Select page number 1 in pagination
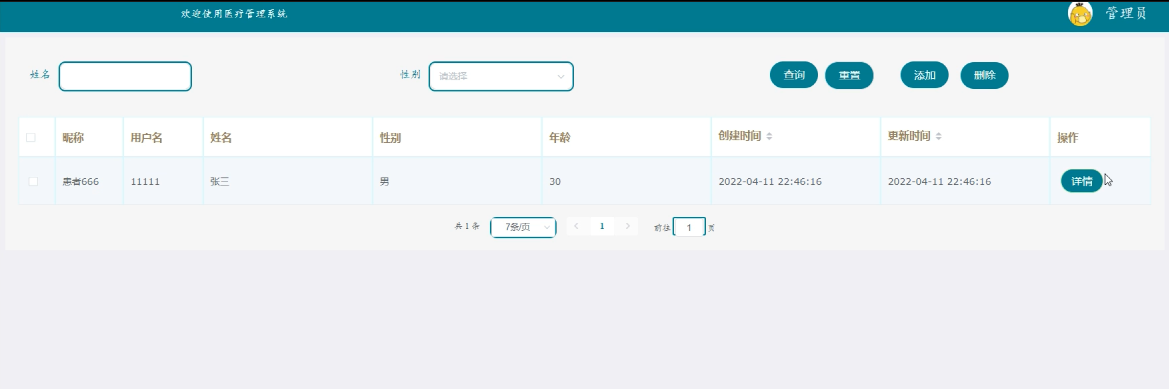1169x389 pixels. click(602, 227)
